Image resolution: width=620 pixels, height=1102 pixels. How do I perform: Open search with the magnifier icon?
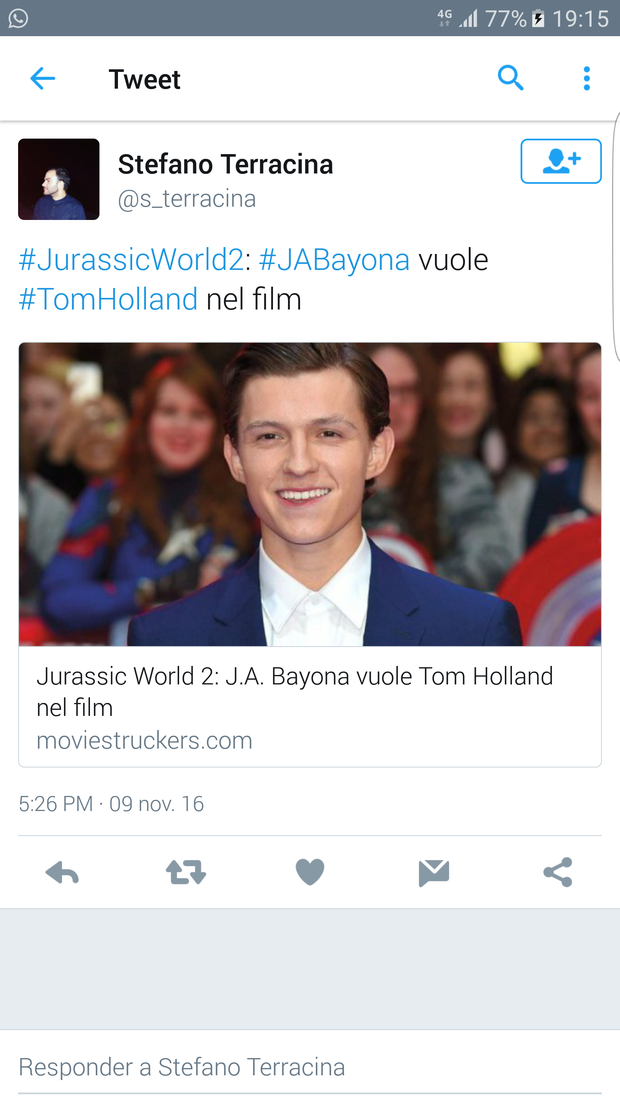510,78
